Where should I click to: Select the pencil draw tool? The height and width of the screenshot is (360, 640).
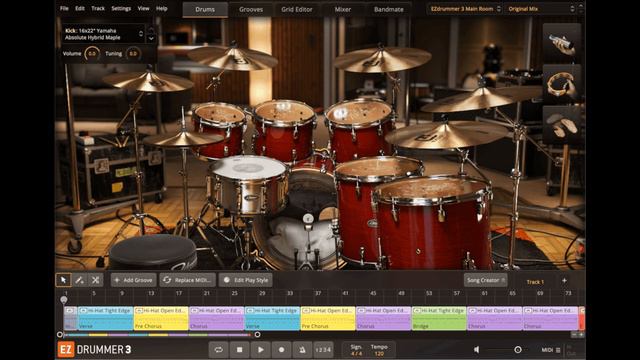79,280
